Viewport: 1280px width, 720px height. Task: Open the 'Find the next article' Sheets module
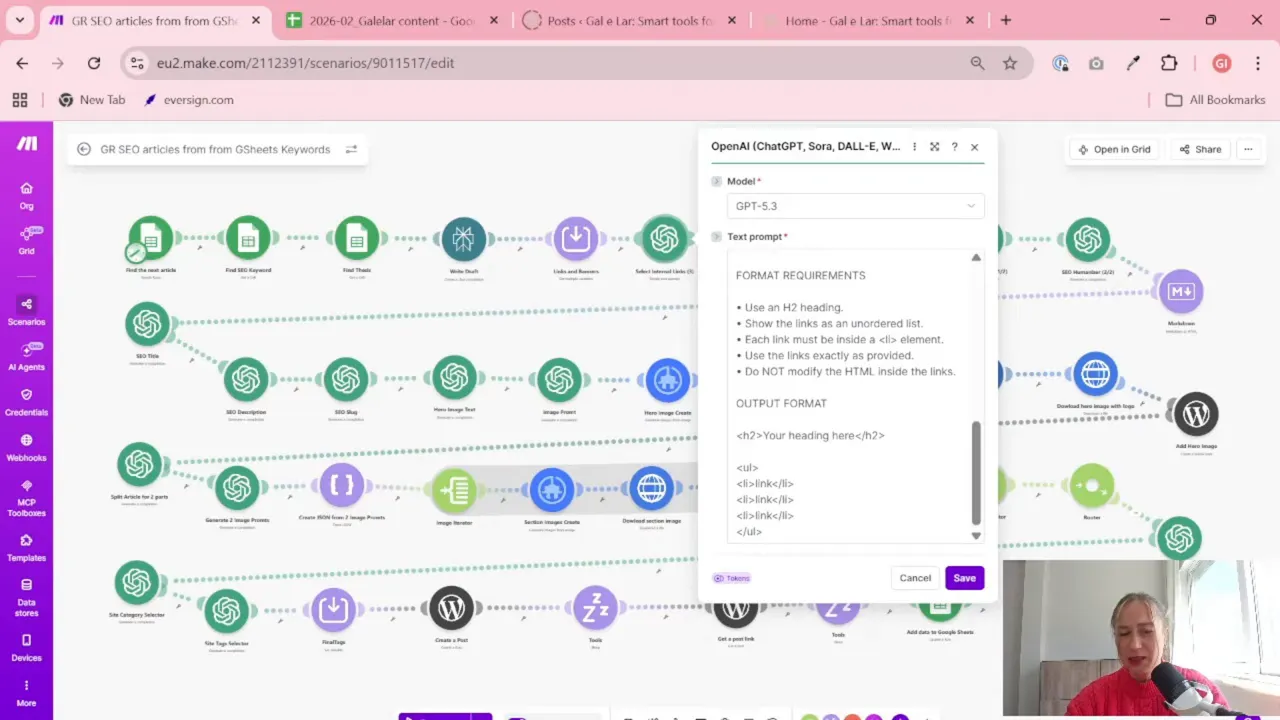[151, 238]
